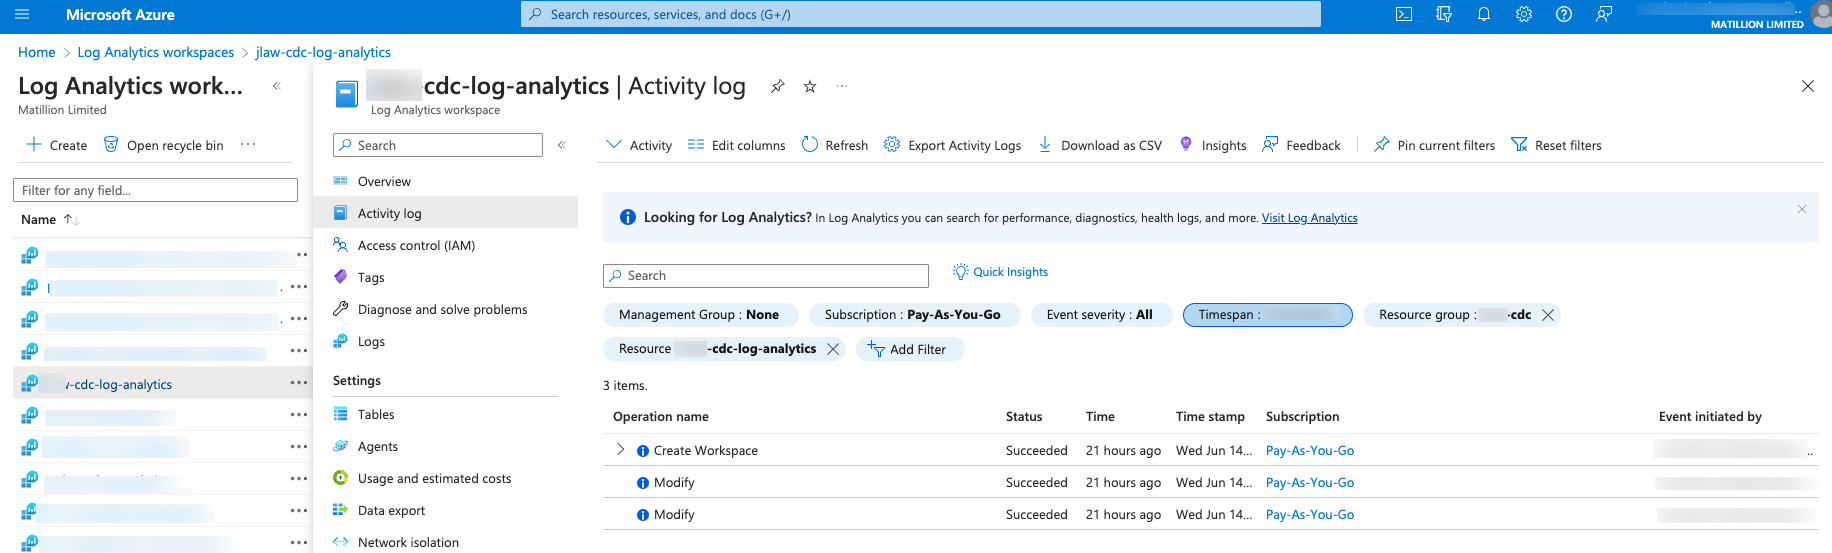This screenshot has width=1832, height=553.
Task: Collapse the Log Analytics workspaces list pane
Action: click(x=277, y=86)
